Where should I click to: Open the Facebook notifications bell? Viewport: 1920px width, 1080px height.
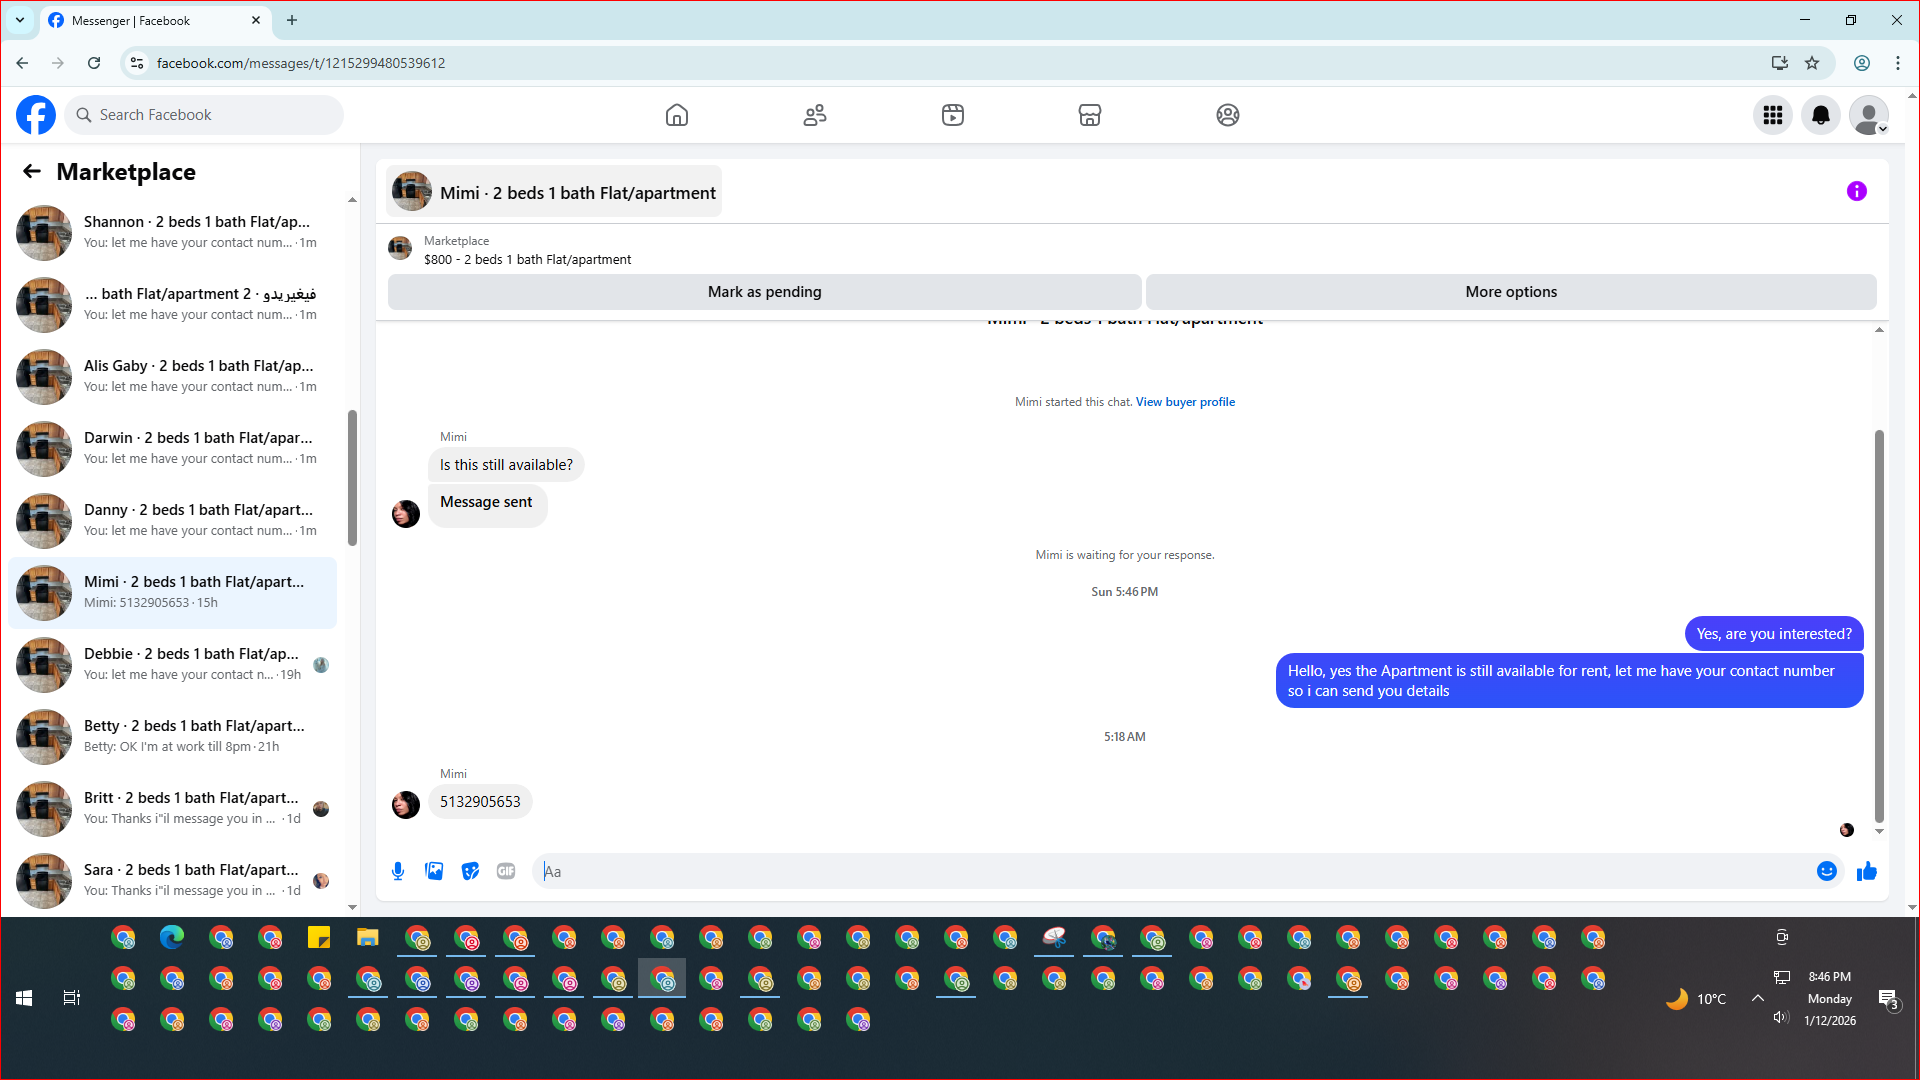pyautogui.click(x=1820, y=115)
